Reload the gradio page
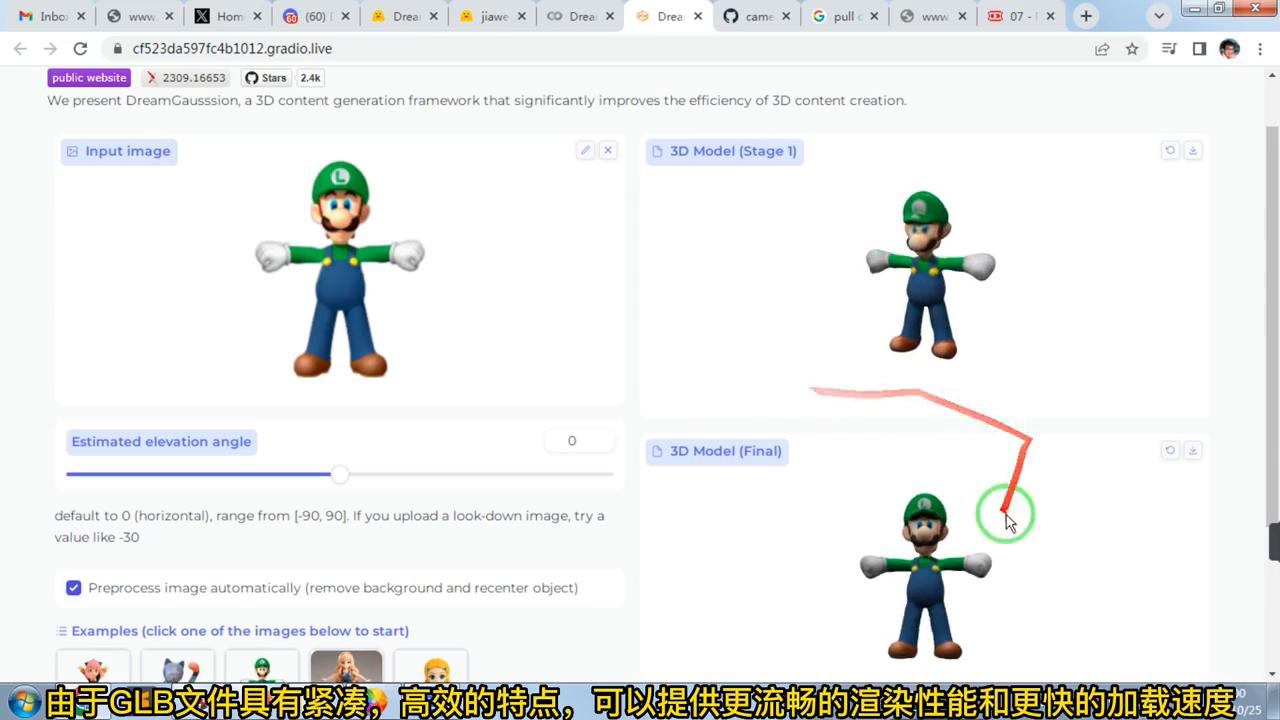1280x720 pixels. coord(80,49)
